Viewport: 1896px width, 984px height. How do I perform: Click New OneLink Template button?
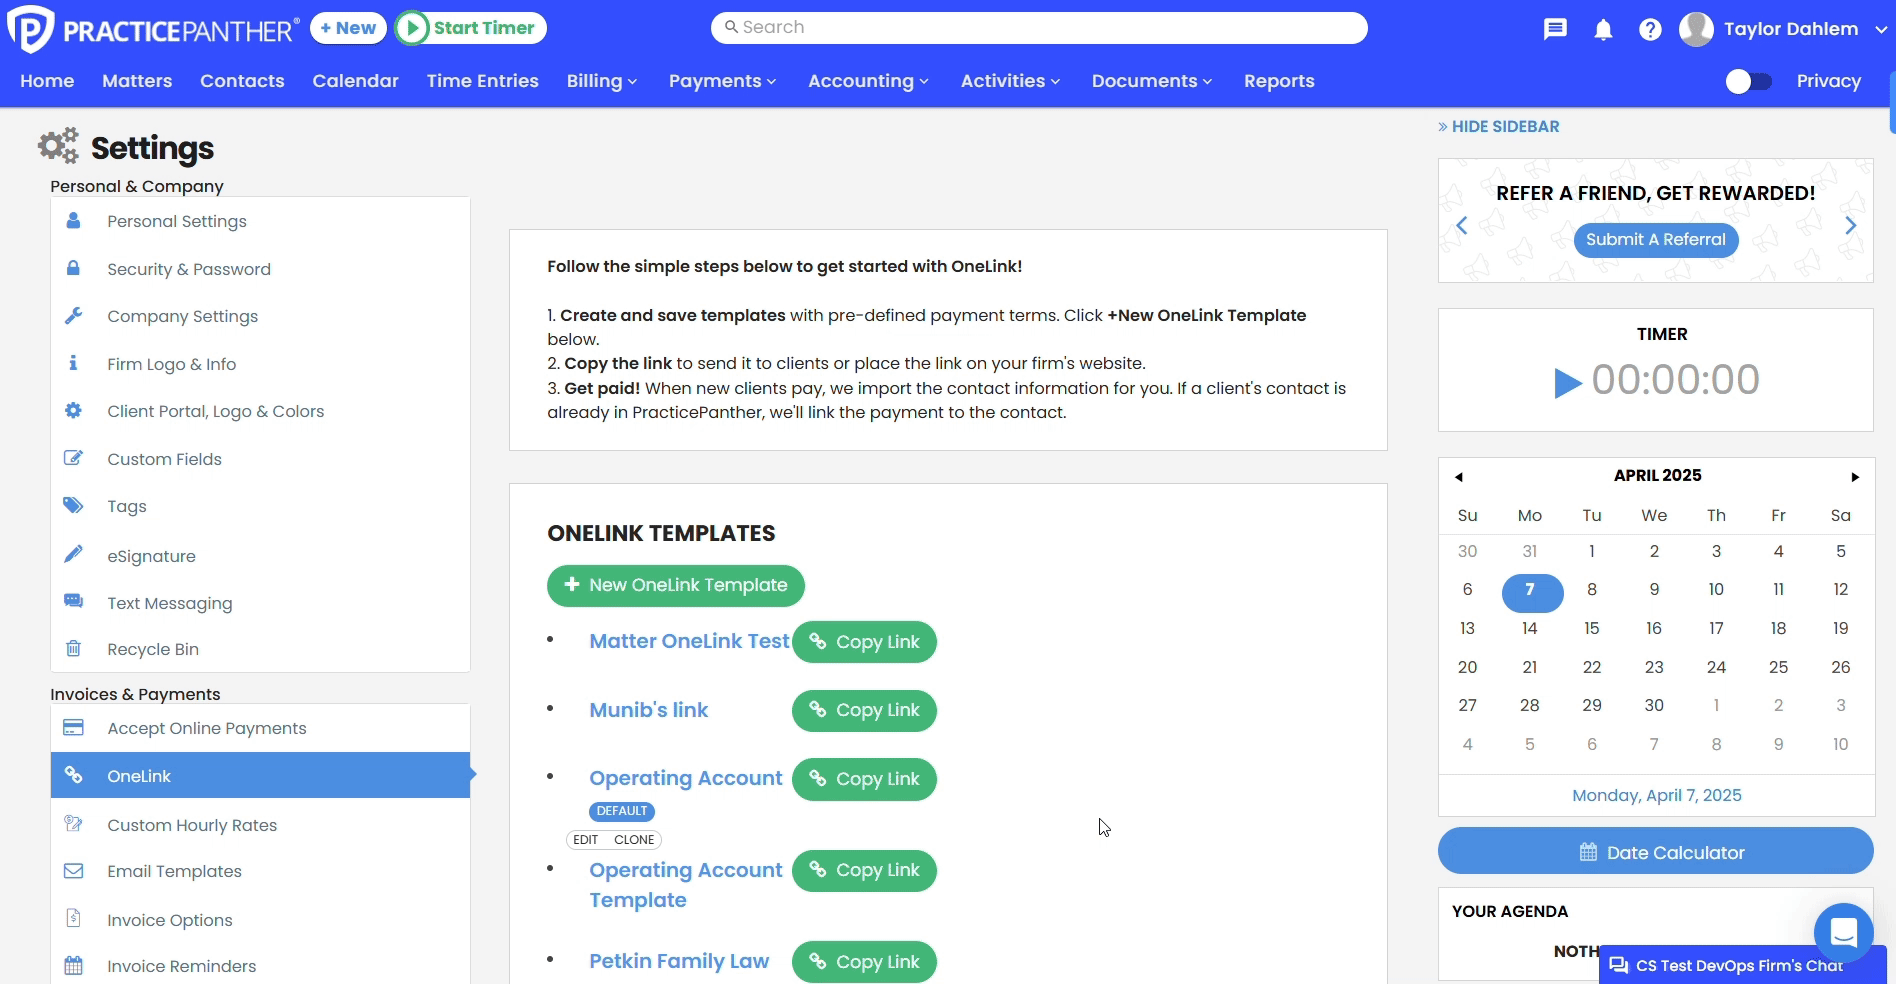676,585
